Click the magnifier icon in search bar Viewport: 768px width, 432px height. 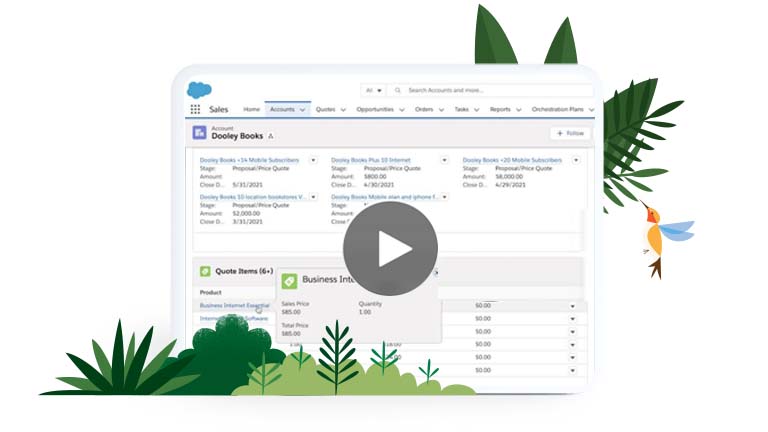398,91
